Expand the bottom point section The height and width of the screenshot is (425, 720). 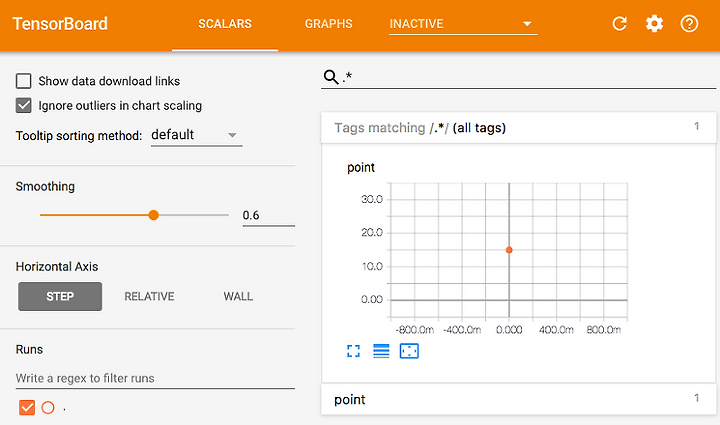[x=518, y=399]
